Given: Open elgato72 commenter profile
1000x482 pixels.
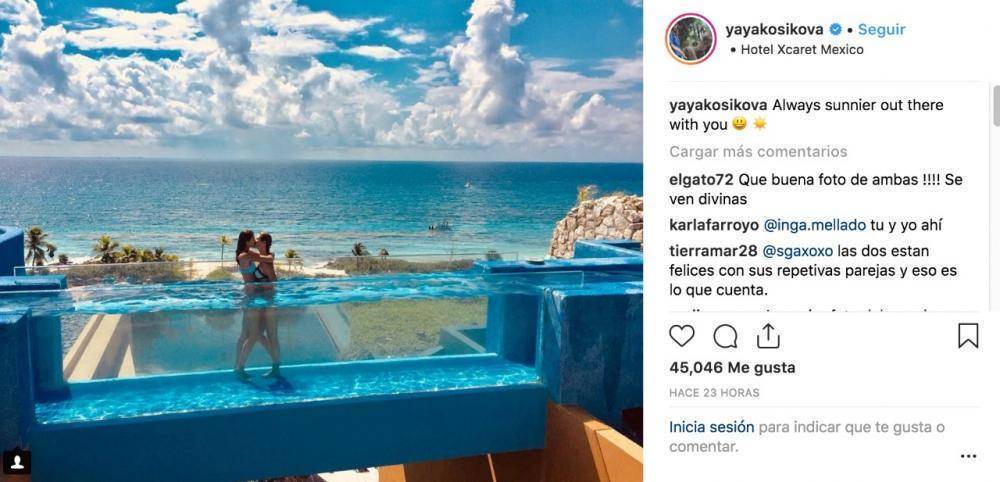Looking at the screenshot, I should pyautogui.click(x=698, y=180).
